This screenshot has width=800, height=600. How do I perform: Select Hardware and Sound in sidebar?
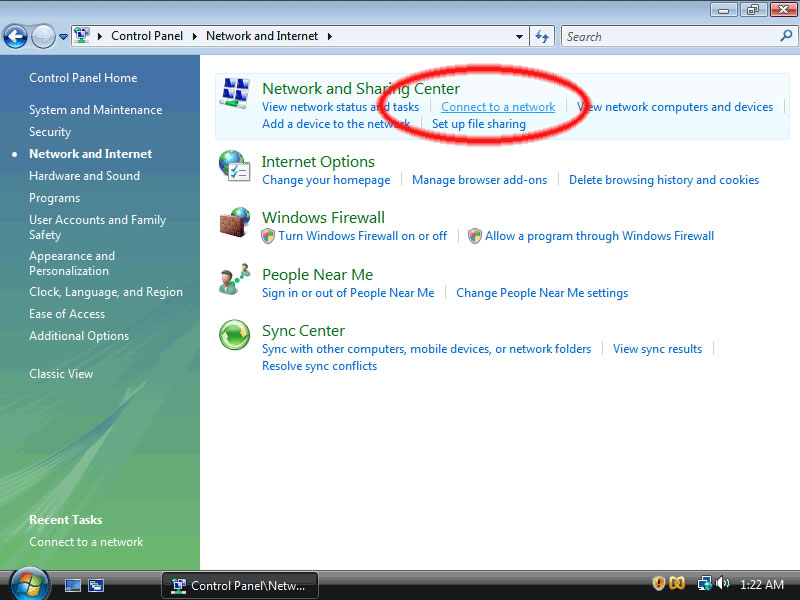pos(84,176)
